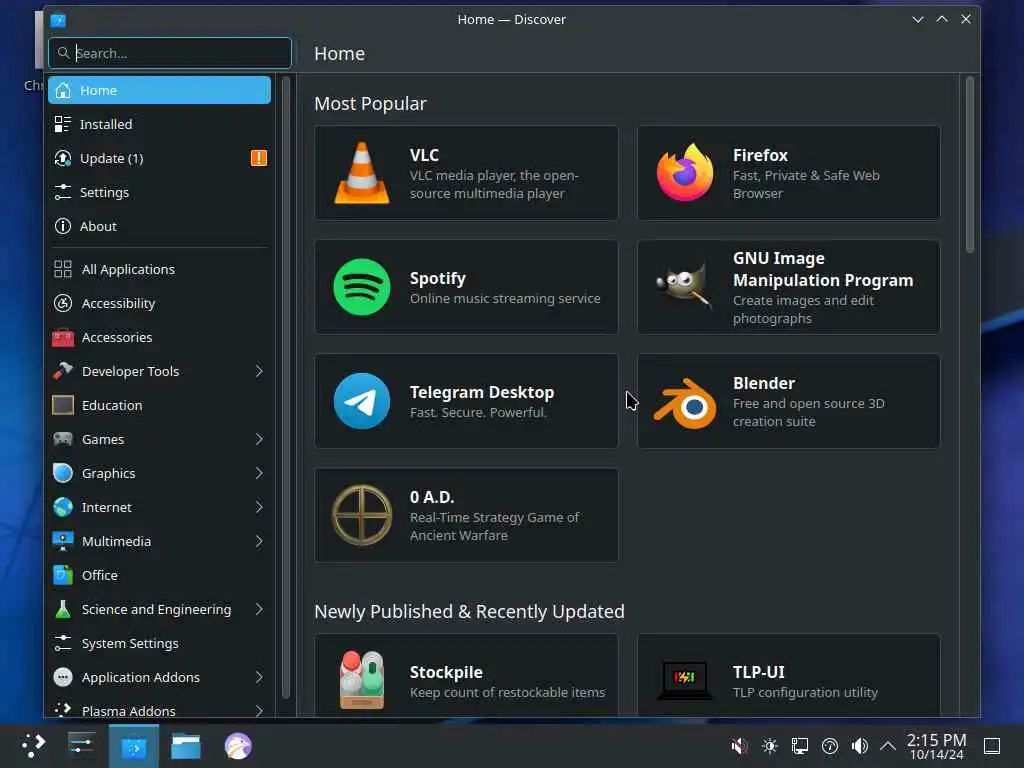Screen dimensions: 1024x768
Task: Click Newly Published & Recently Updated heading
Action: (x=470, y=611)
